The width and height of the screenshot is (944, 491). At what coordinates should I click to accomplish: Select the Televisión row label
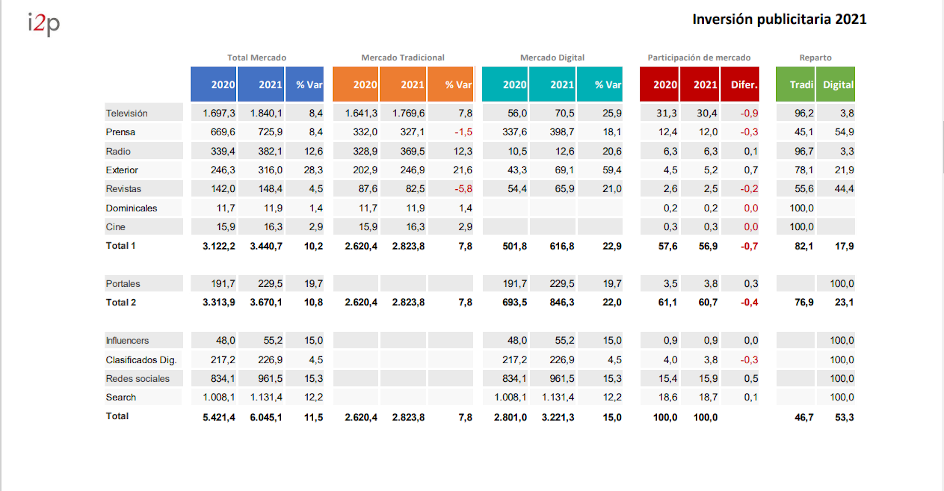click(127, 114)
